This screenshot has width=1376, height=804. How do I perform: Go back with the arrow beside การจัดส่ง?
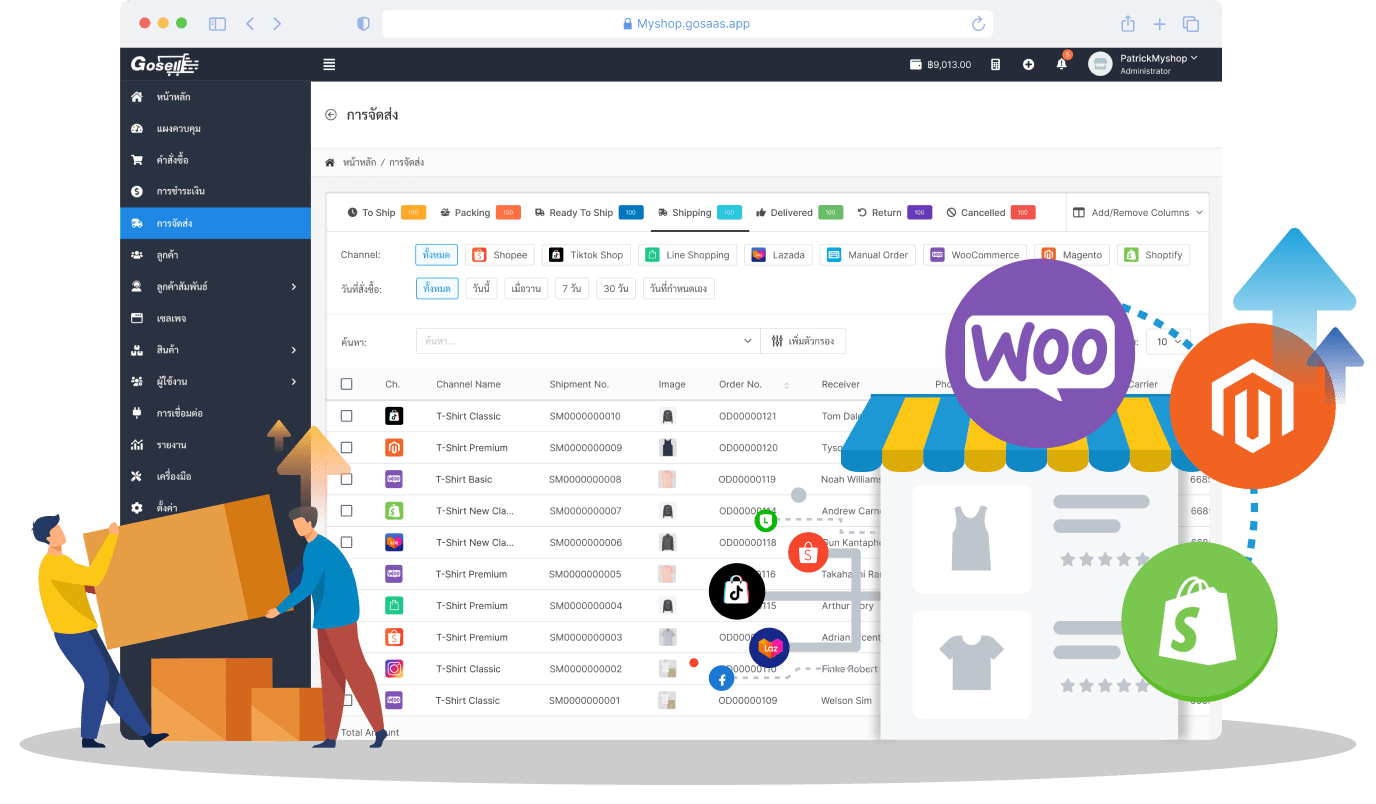tap(331, 115)
